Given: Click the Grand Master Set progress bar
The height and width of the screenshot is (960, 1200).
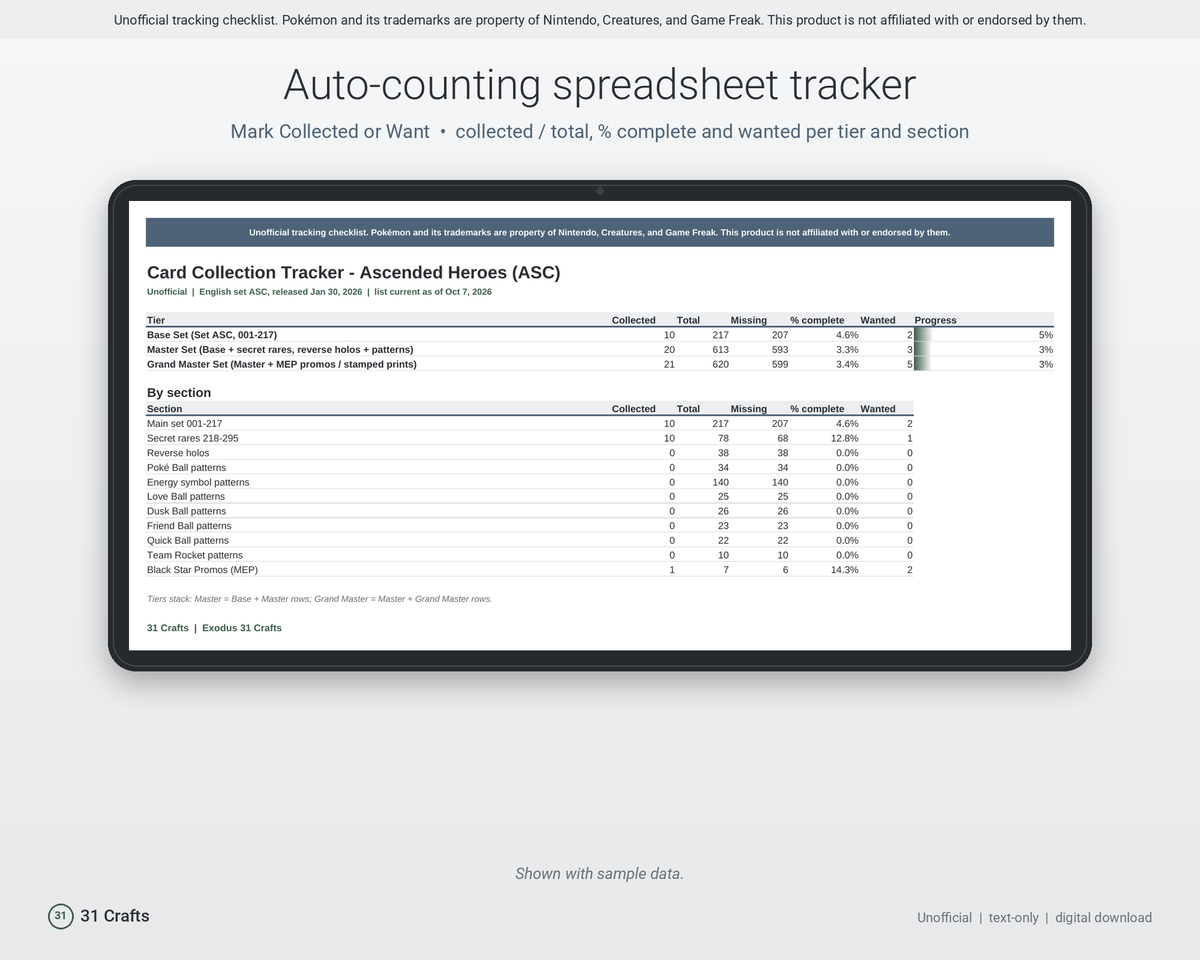Looking at the screenshot, I should (x=923, y=364).
